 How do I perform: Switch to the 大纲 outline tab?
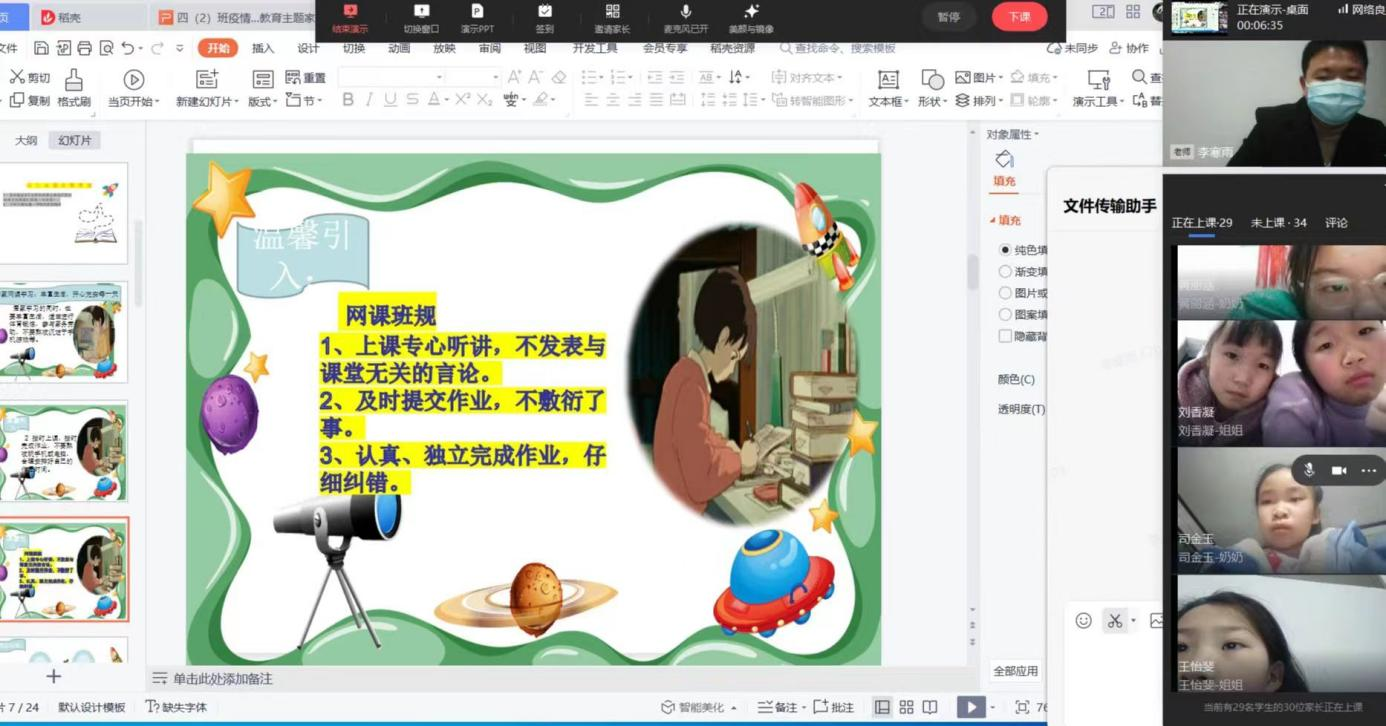pyautogui.click(x=26, y=141)
